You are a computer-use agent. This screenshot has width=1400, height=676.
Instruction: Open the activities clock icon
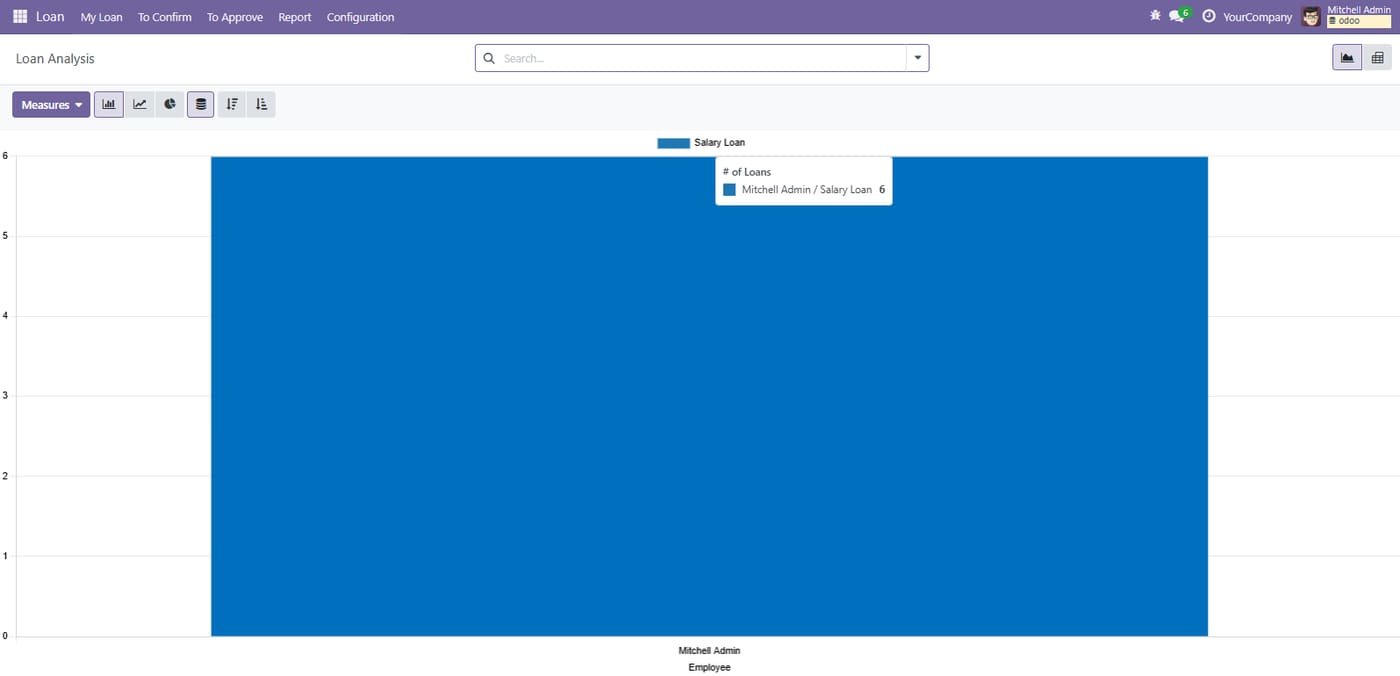pos(1209,16)
